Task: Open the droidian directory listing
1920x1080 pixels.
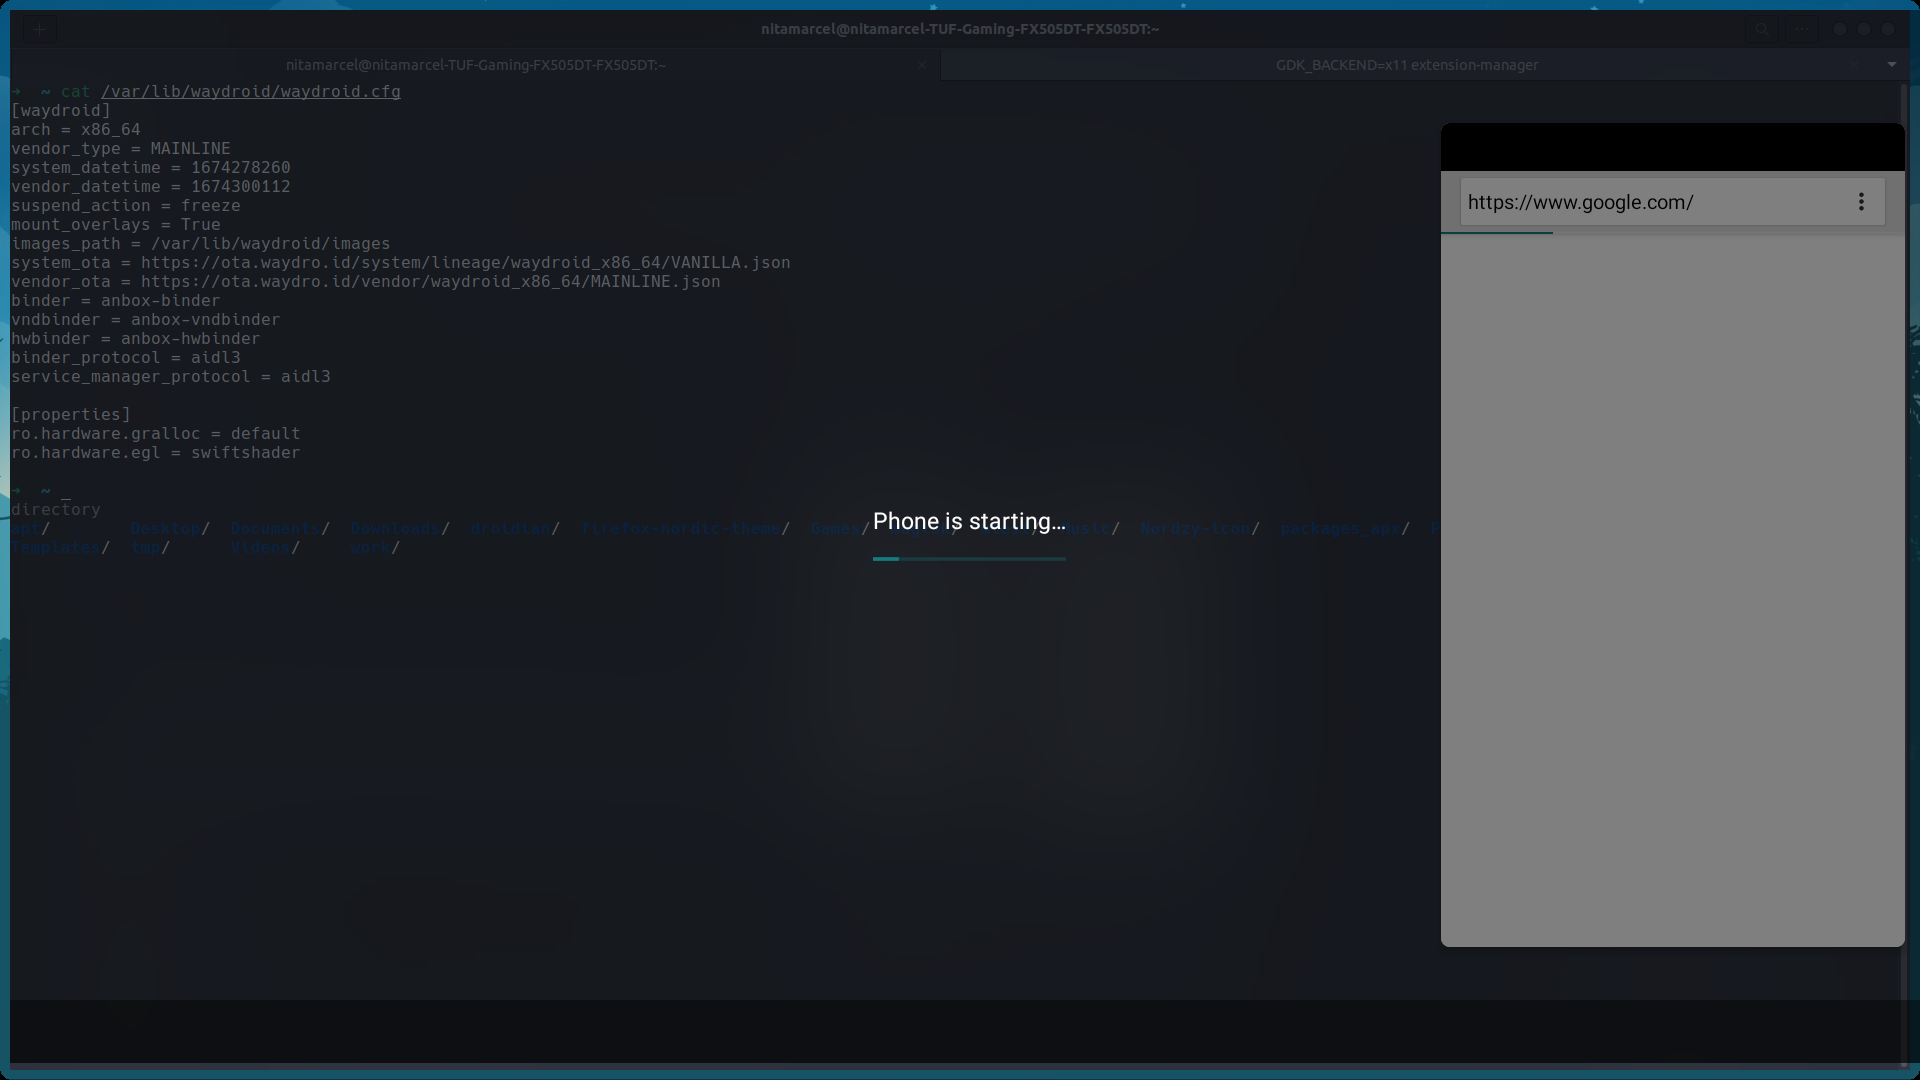Action: (x=510, y=528)
